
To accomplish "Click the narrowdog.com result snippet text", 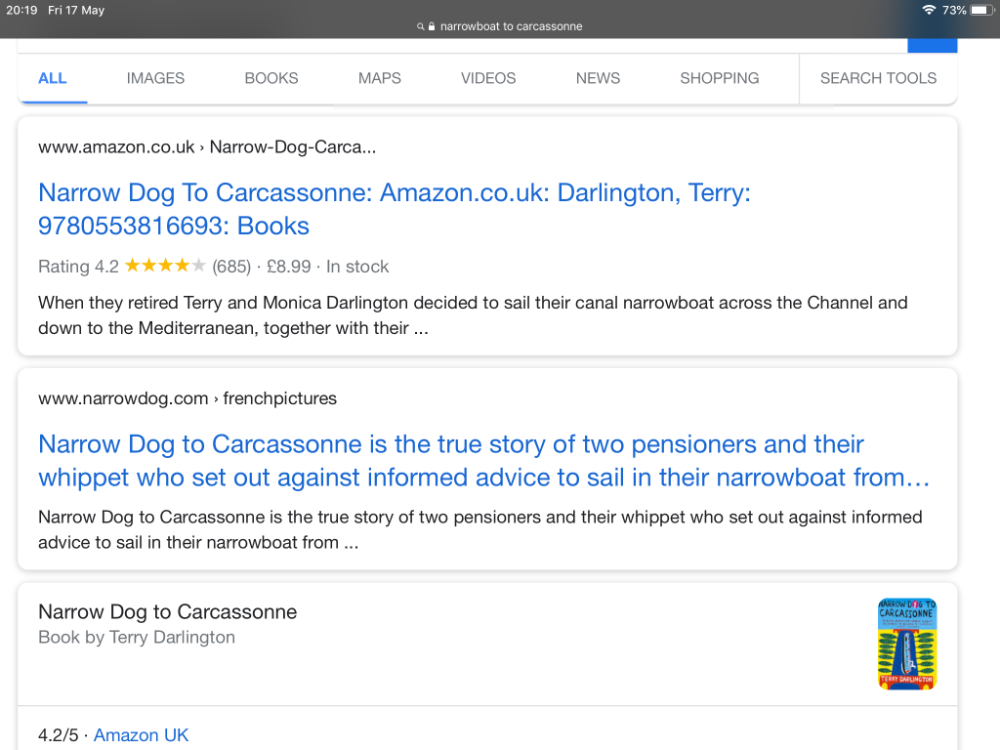I will [x=480, y=529].
